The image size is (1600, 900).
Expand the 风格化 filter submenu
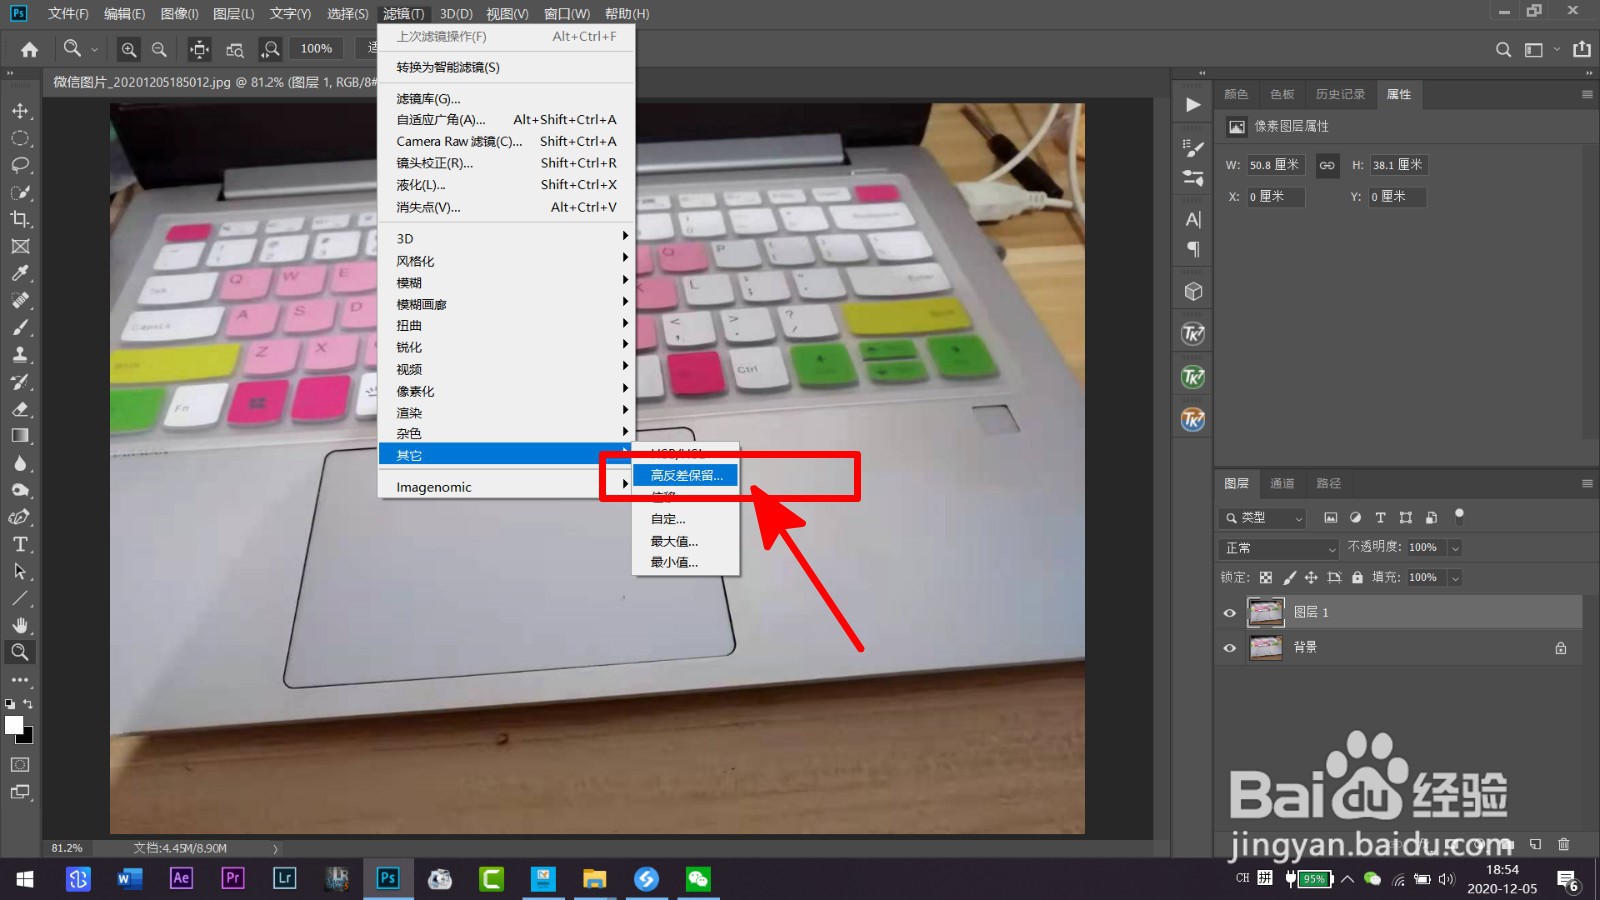point(506,261)
